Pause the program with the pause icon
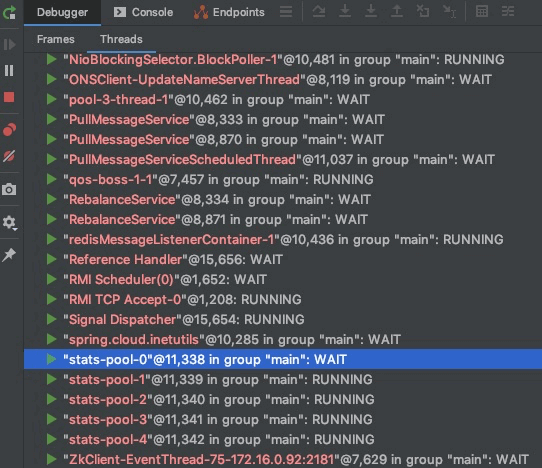Image resolution: width=542 pixels, height=468 pixels. coord(9,71)
